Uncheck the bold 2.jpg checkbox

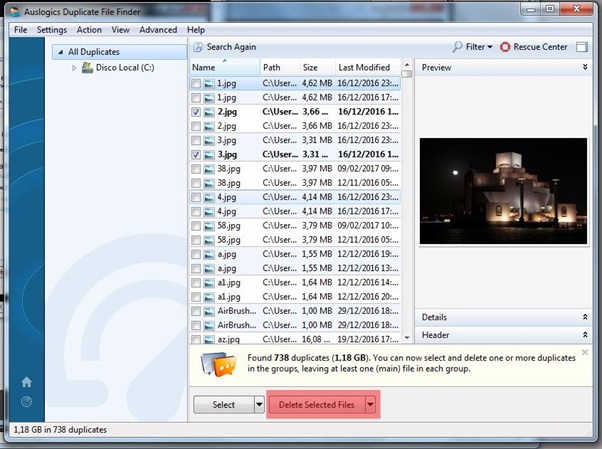point(196,112)
